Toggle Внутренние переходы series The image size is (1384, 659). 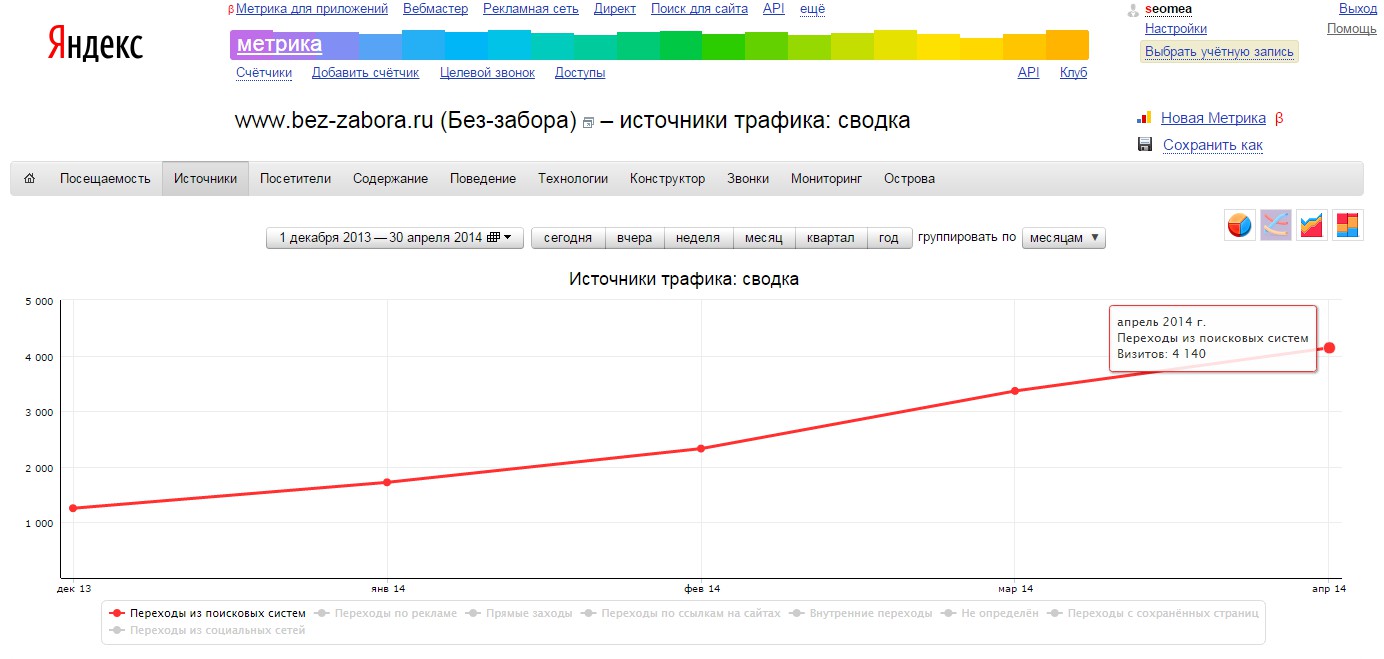coord(862,613)
